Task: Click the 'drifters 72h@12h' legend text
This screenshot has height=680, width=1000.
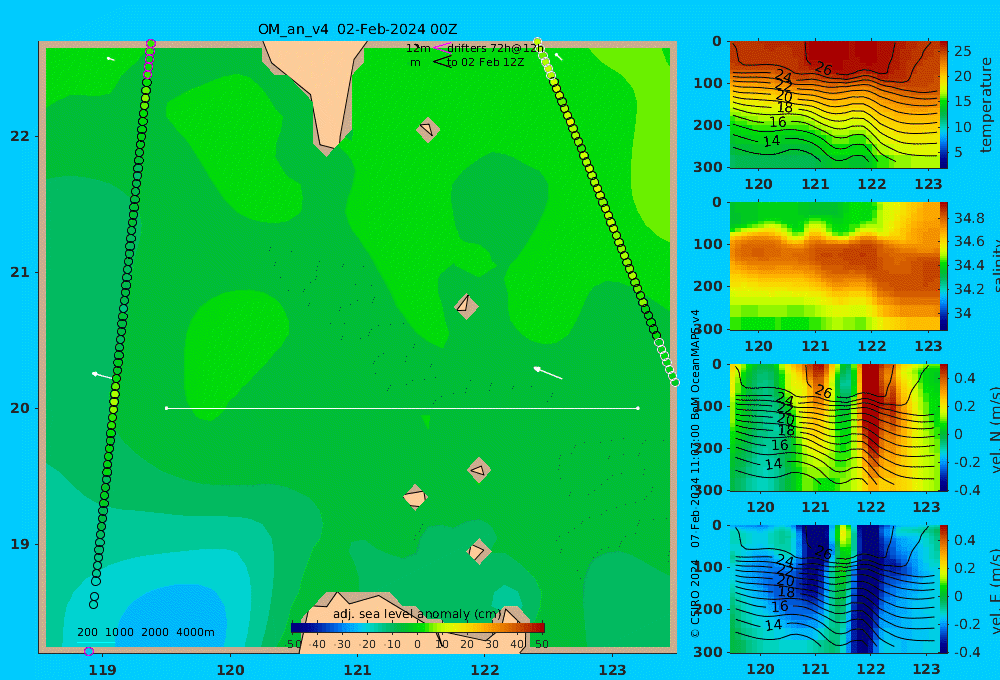Action: point(496,48)
